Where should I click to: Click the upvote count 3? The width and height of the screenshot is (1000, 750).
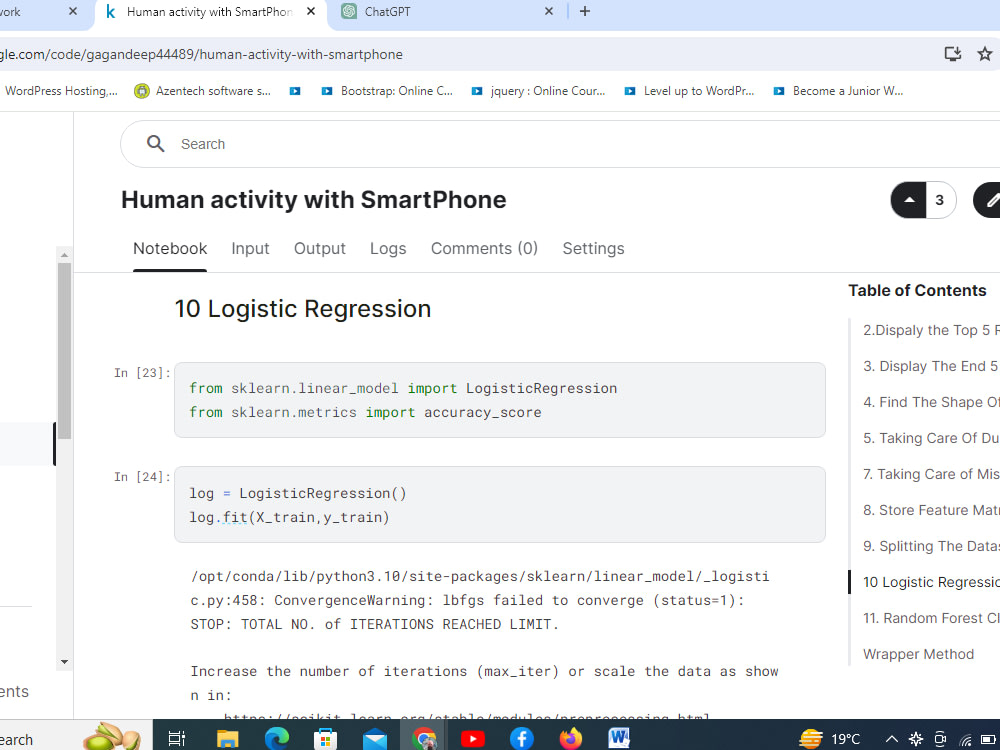939,200
